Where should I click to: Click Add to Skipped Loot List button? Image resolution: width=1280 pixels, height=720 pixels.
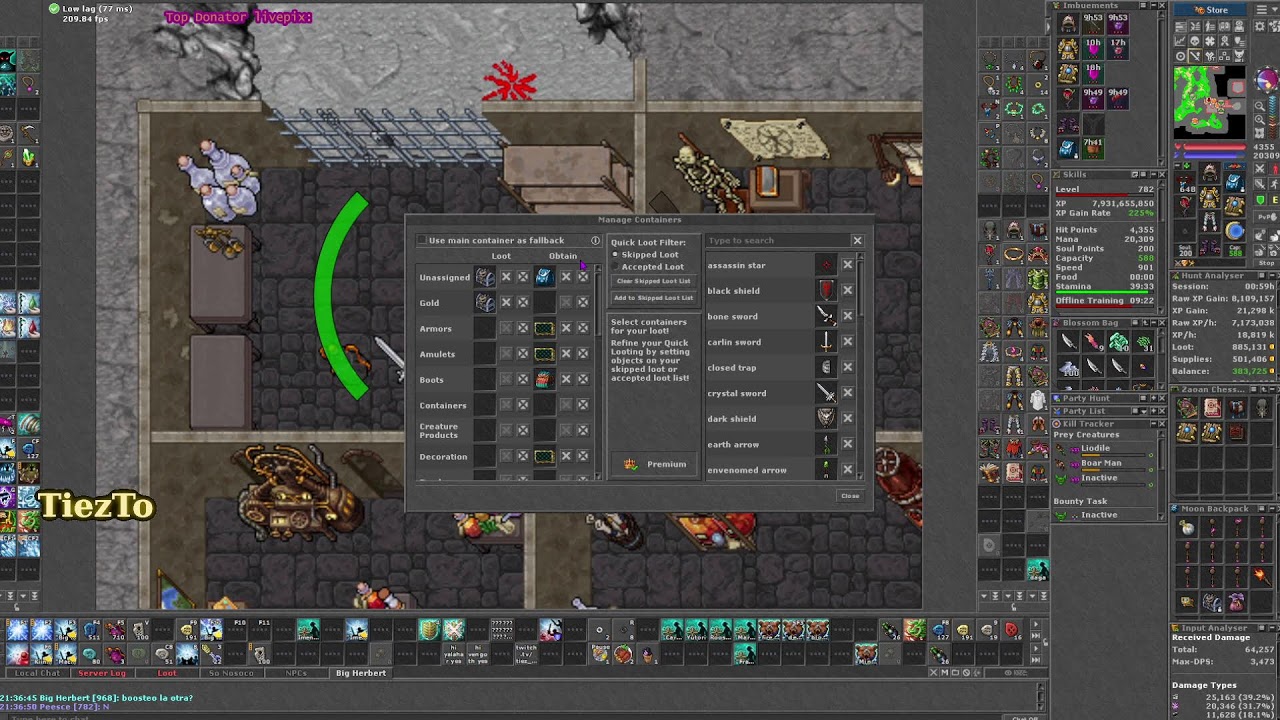pyautogui.click(x=654, y=298)
